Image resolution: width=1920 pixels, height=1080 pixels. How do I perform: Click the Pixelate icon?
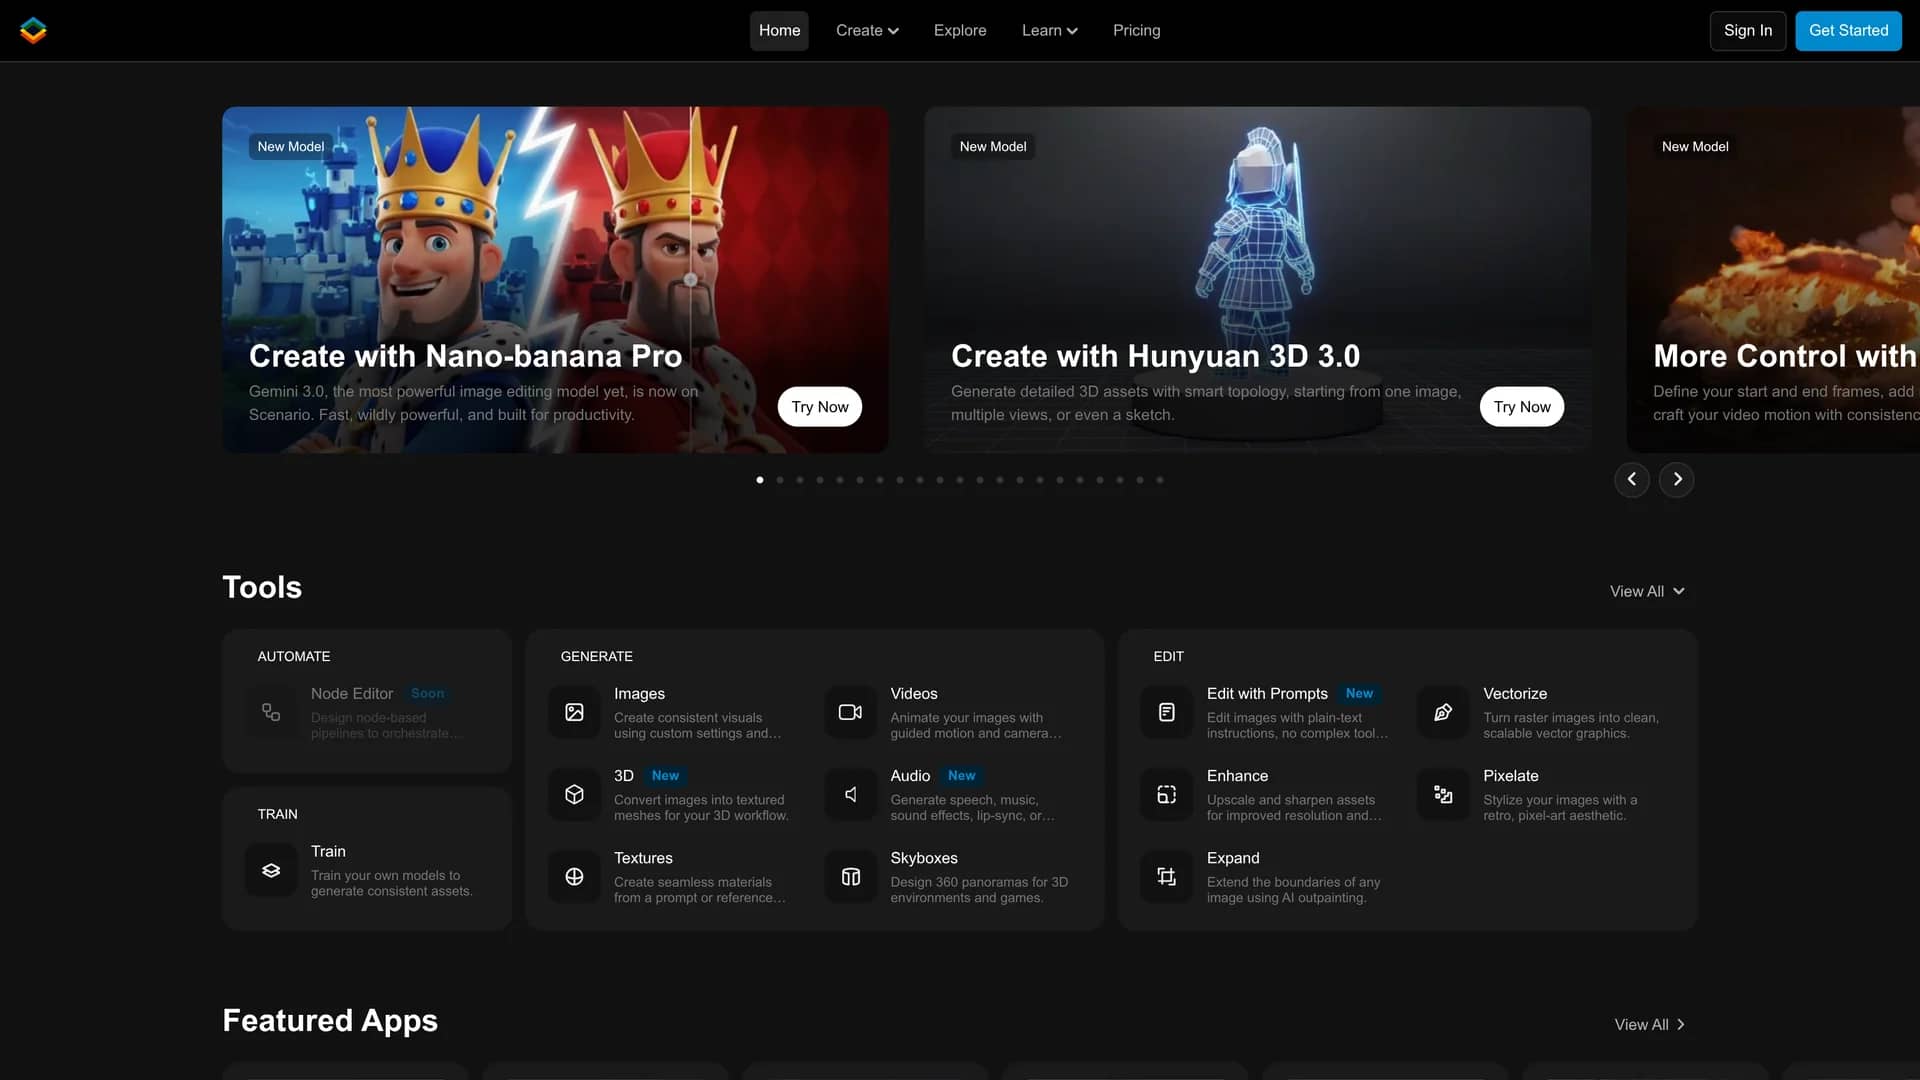click(1443, 794)
